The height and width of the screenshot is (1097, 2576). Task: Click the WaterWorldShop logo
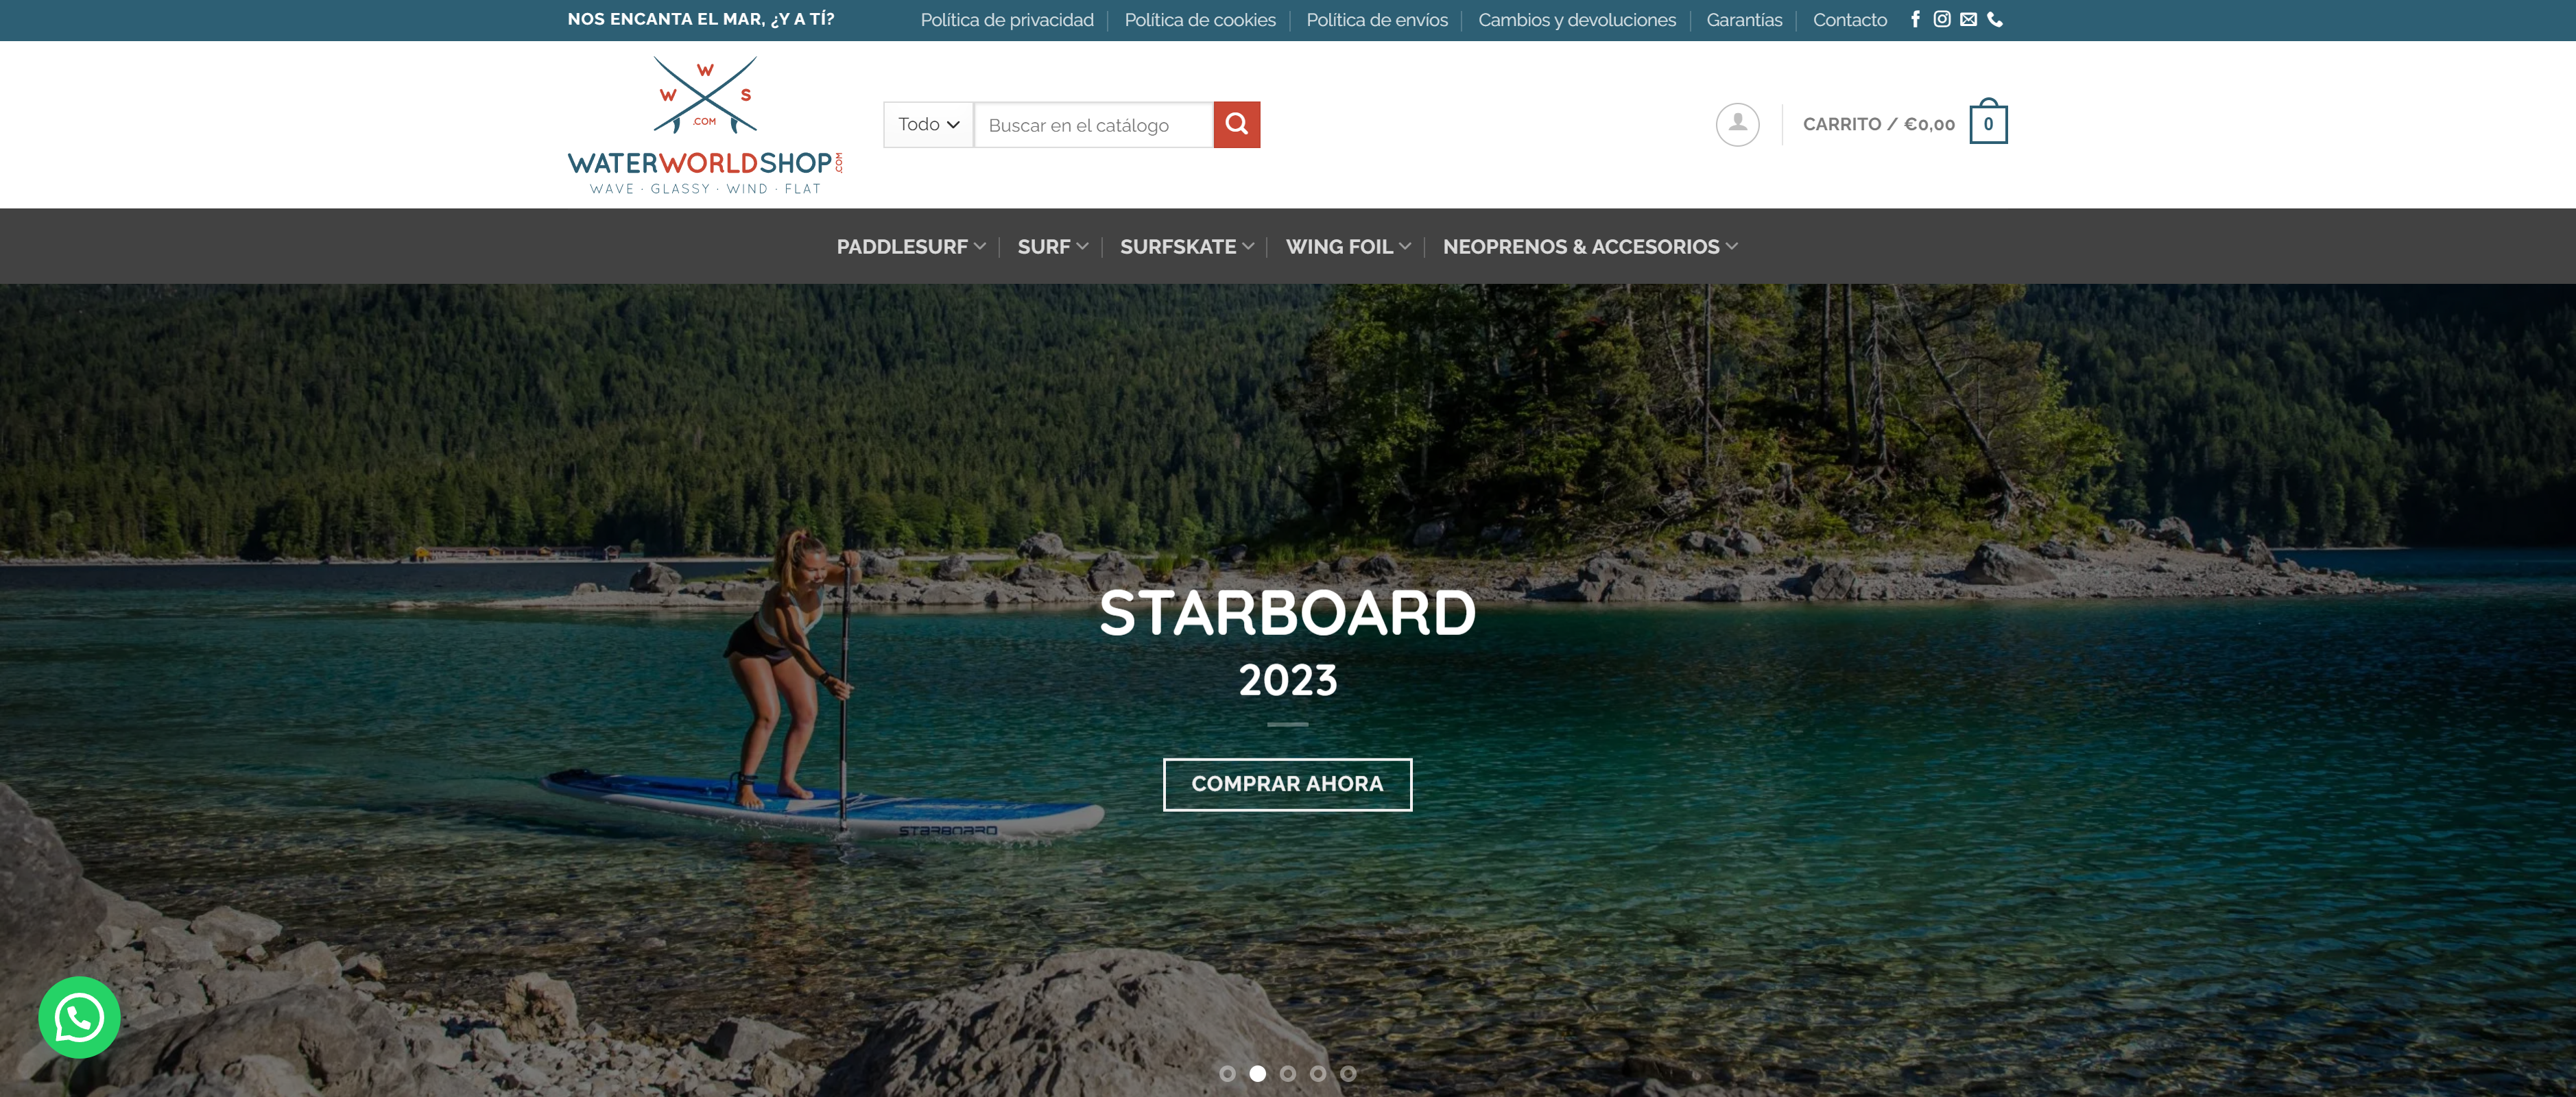pos(705,125)
